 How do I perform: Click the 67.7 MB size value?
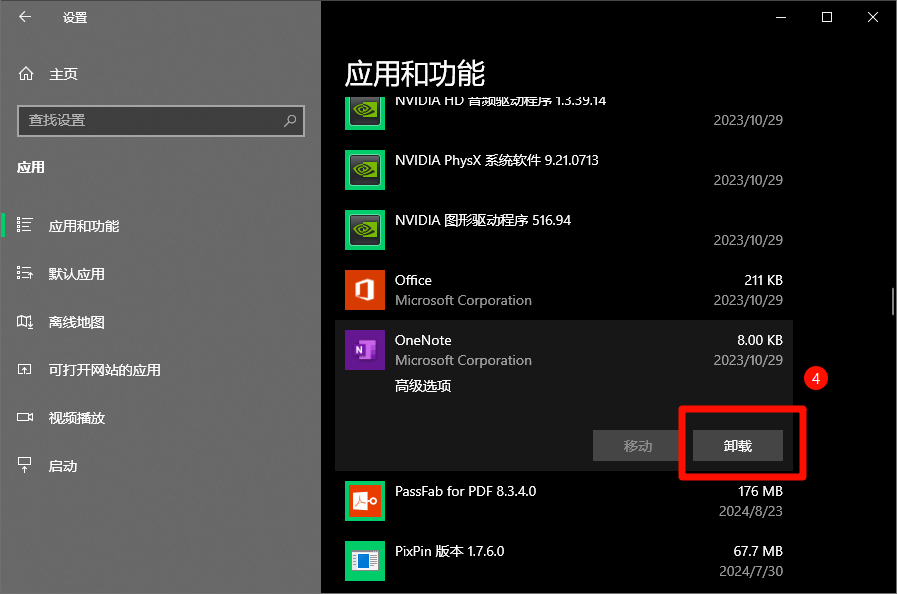(x=758, y=552)
